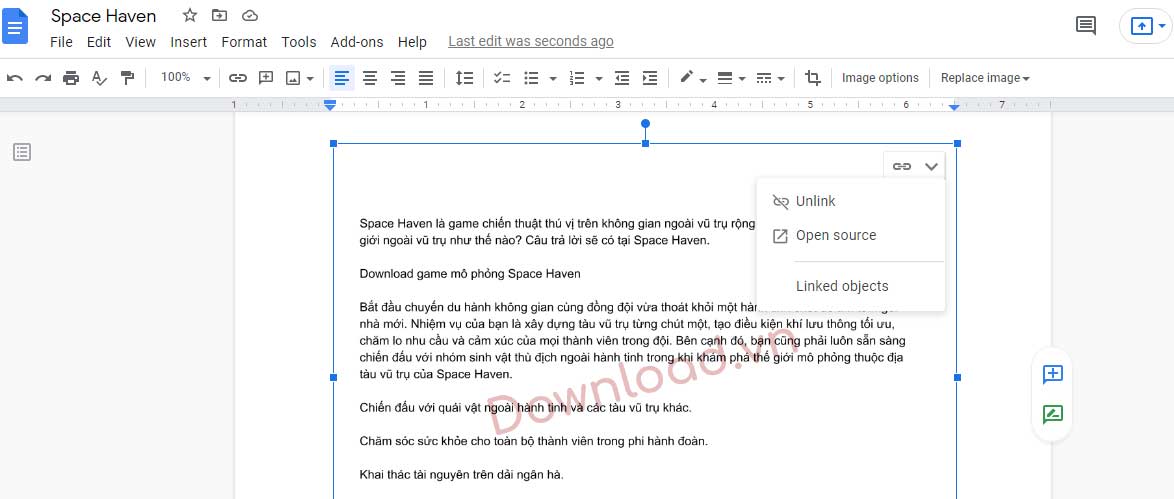Image resolution: width=1174 pixels, height=499 pixels.
Task: Expand bulleted list style options
Action: [553, 79]
